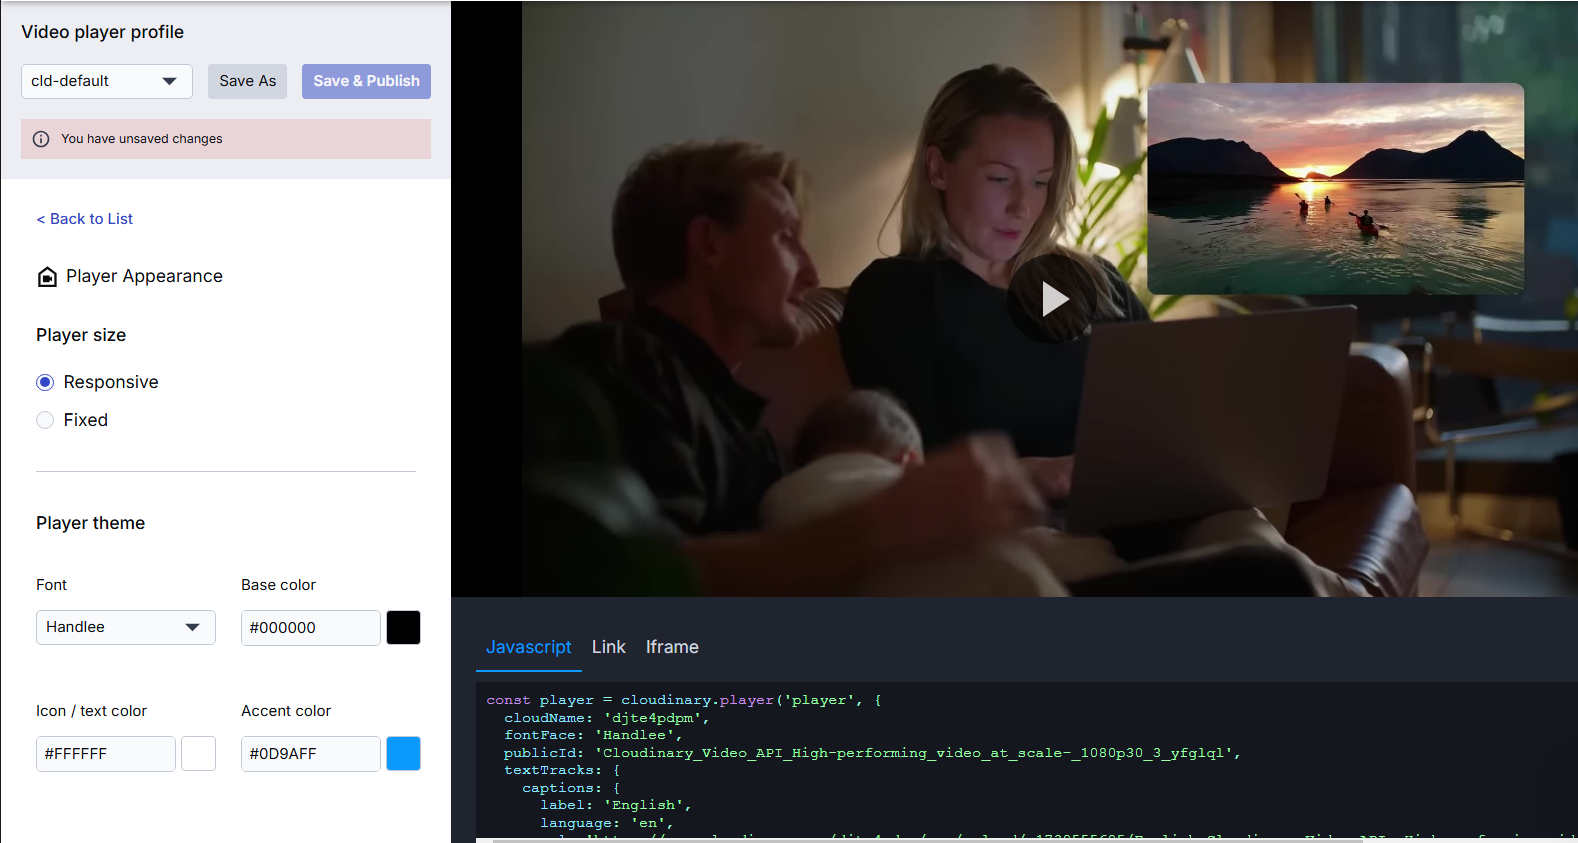Open the cld-default profile dropdown
Screen dimensions: 1578x843
(107, 81)
